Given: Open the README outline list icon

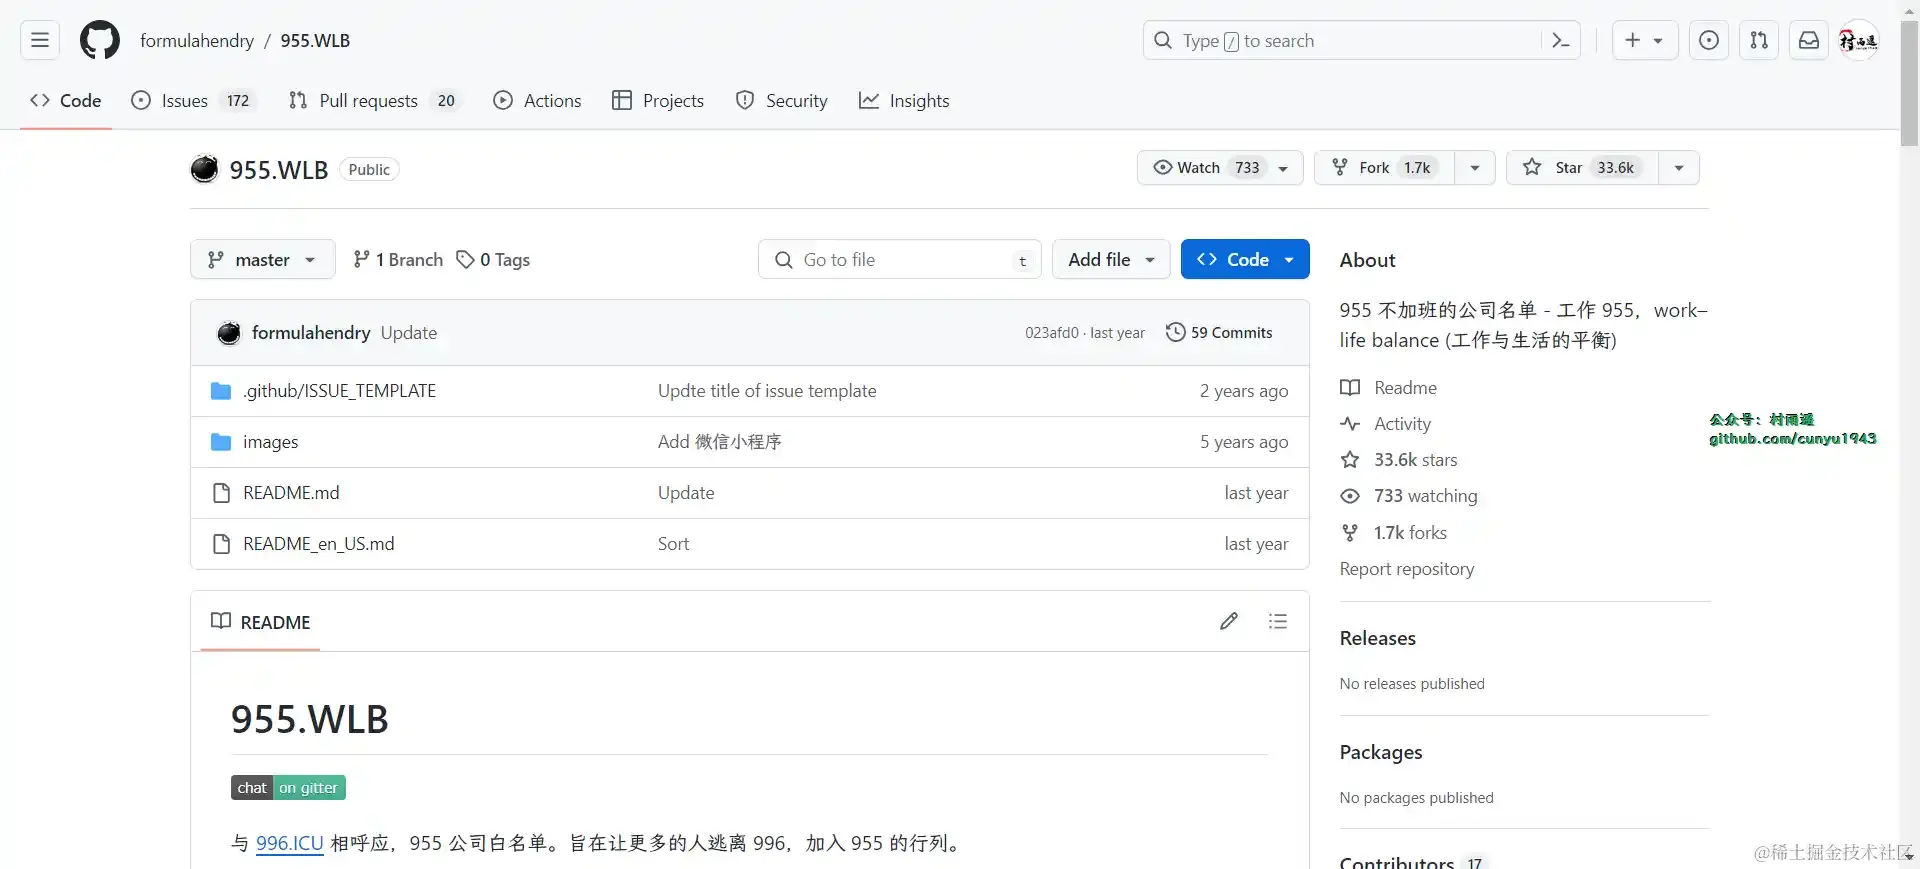Looking at the screenshot, I should [x=1277, y=621].
